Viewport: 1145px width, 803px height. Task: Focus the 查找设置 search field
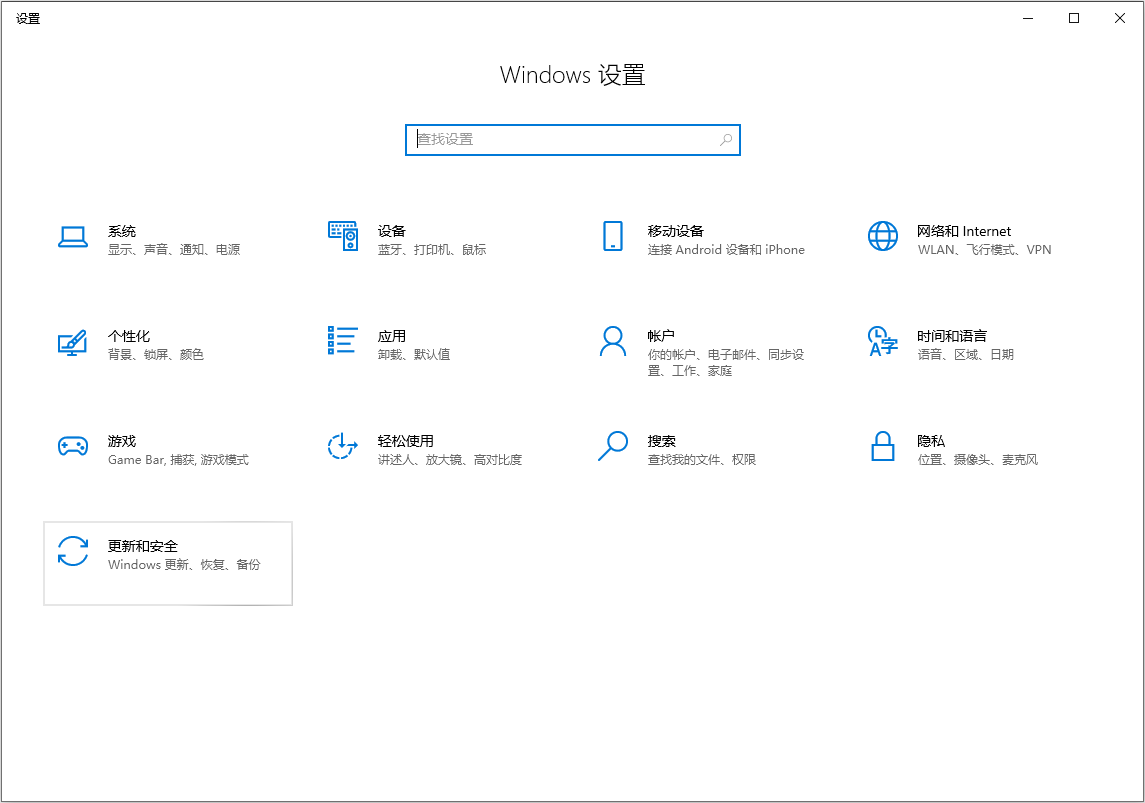(560, 140)
